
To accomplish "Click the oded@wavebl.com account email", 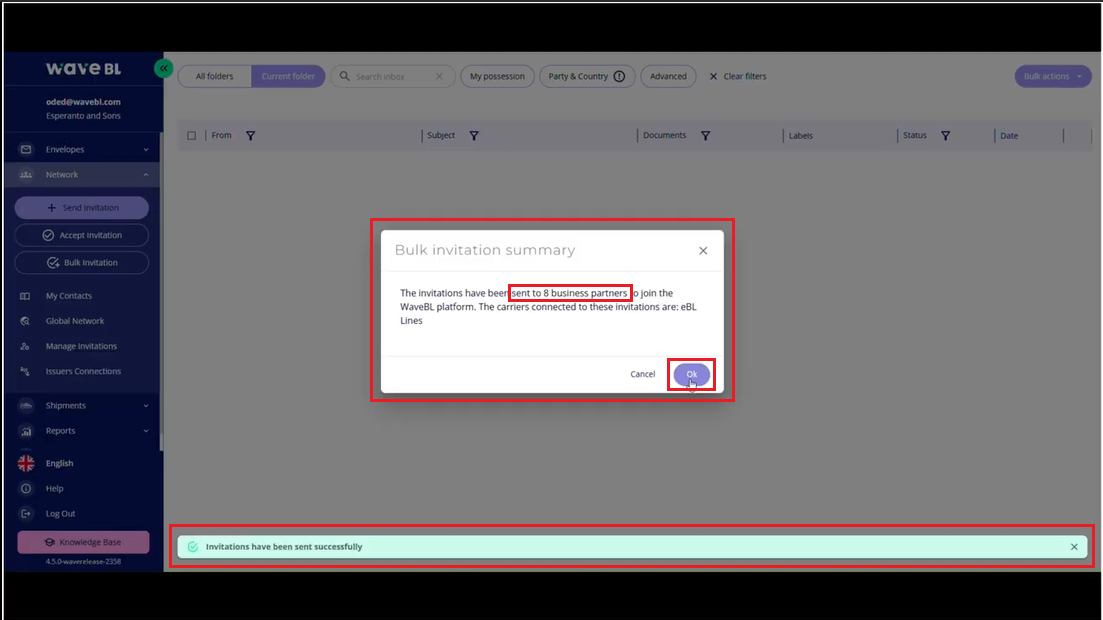I will 83,102.
